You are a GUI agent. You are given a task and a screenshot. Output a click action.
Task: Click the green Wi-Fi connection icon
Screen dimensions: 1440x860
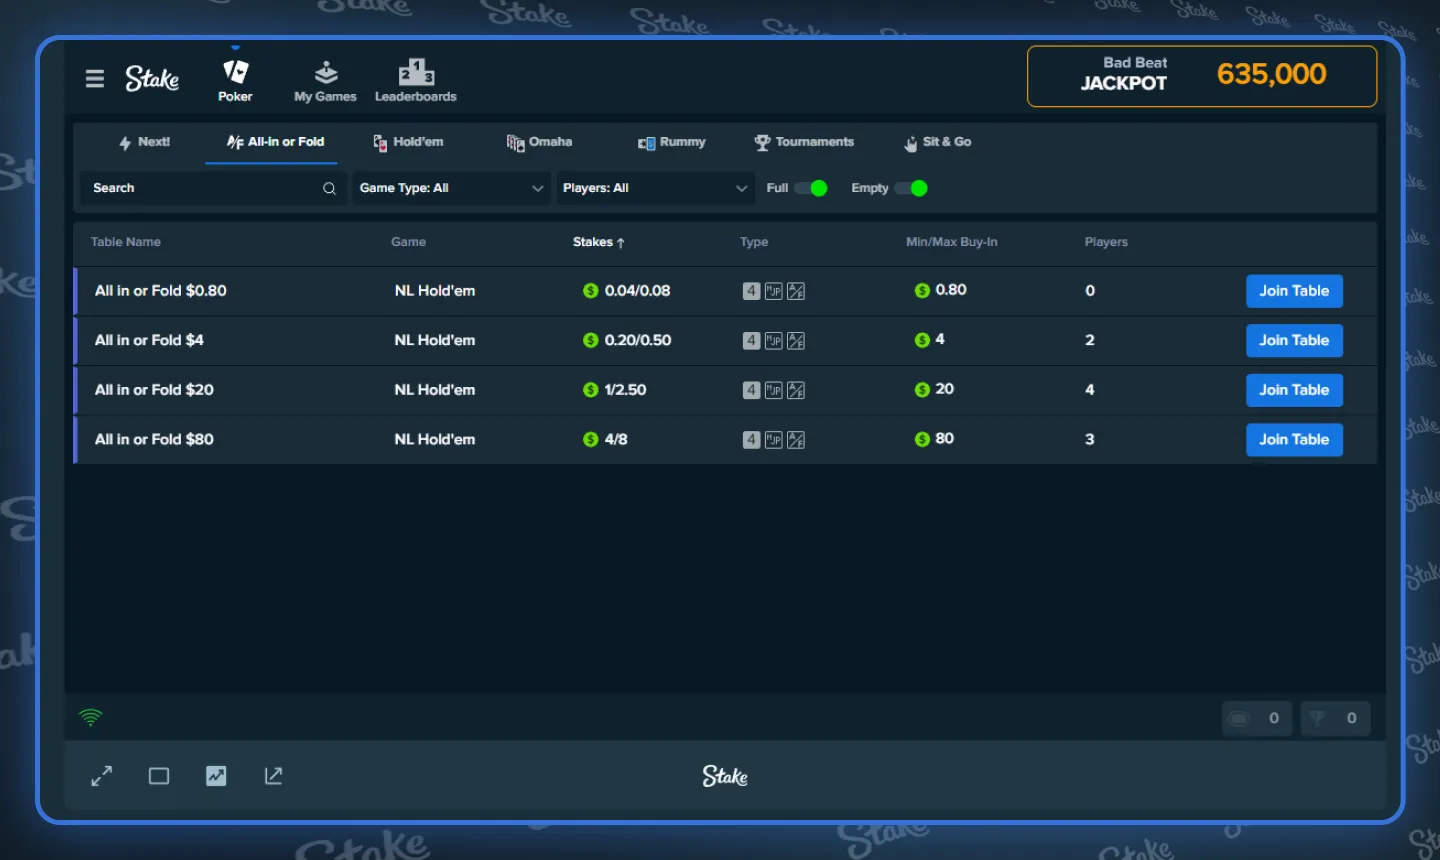(91, 717)
